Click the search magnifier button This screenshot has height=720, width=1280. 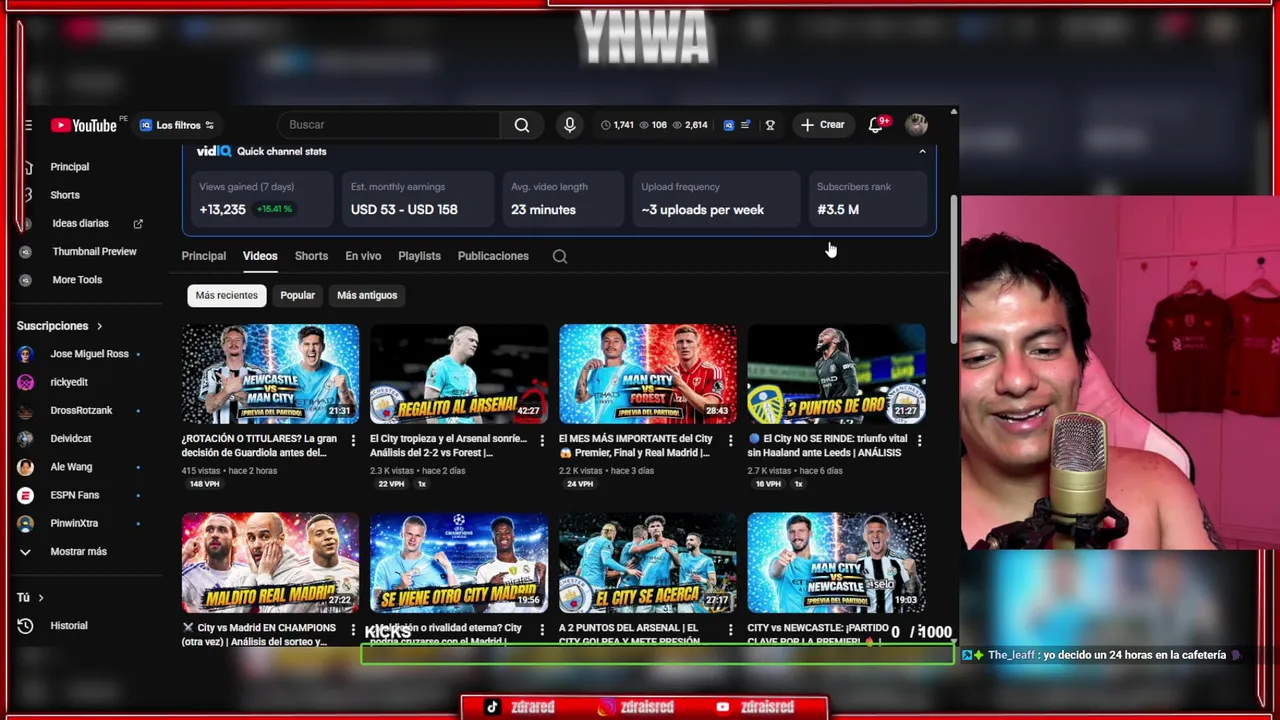522,125
